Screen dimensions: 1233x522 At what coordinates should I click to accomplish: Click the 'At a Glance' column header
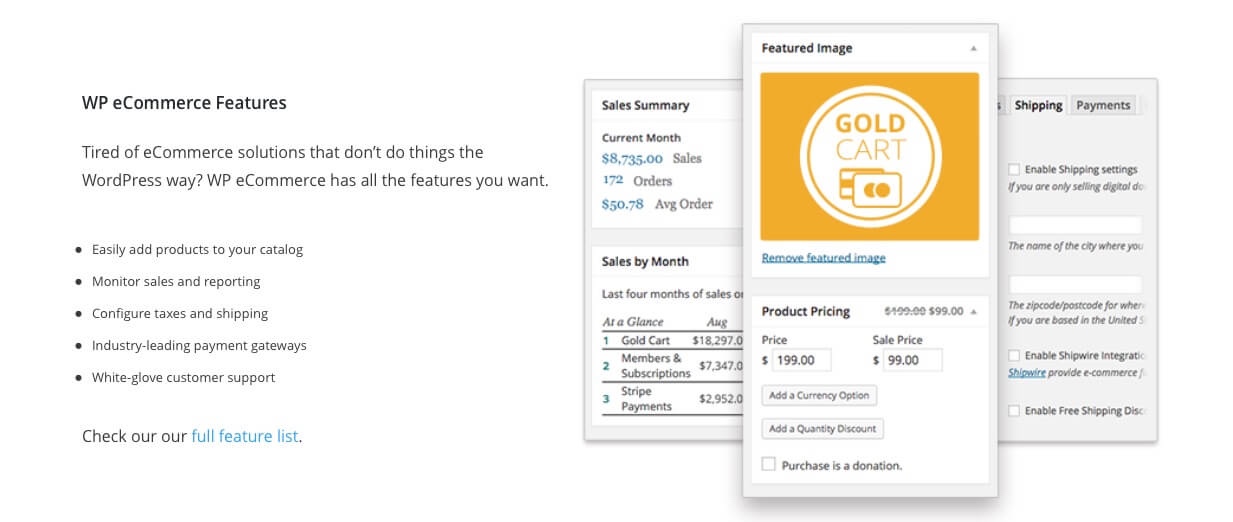coord(633,323)
